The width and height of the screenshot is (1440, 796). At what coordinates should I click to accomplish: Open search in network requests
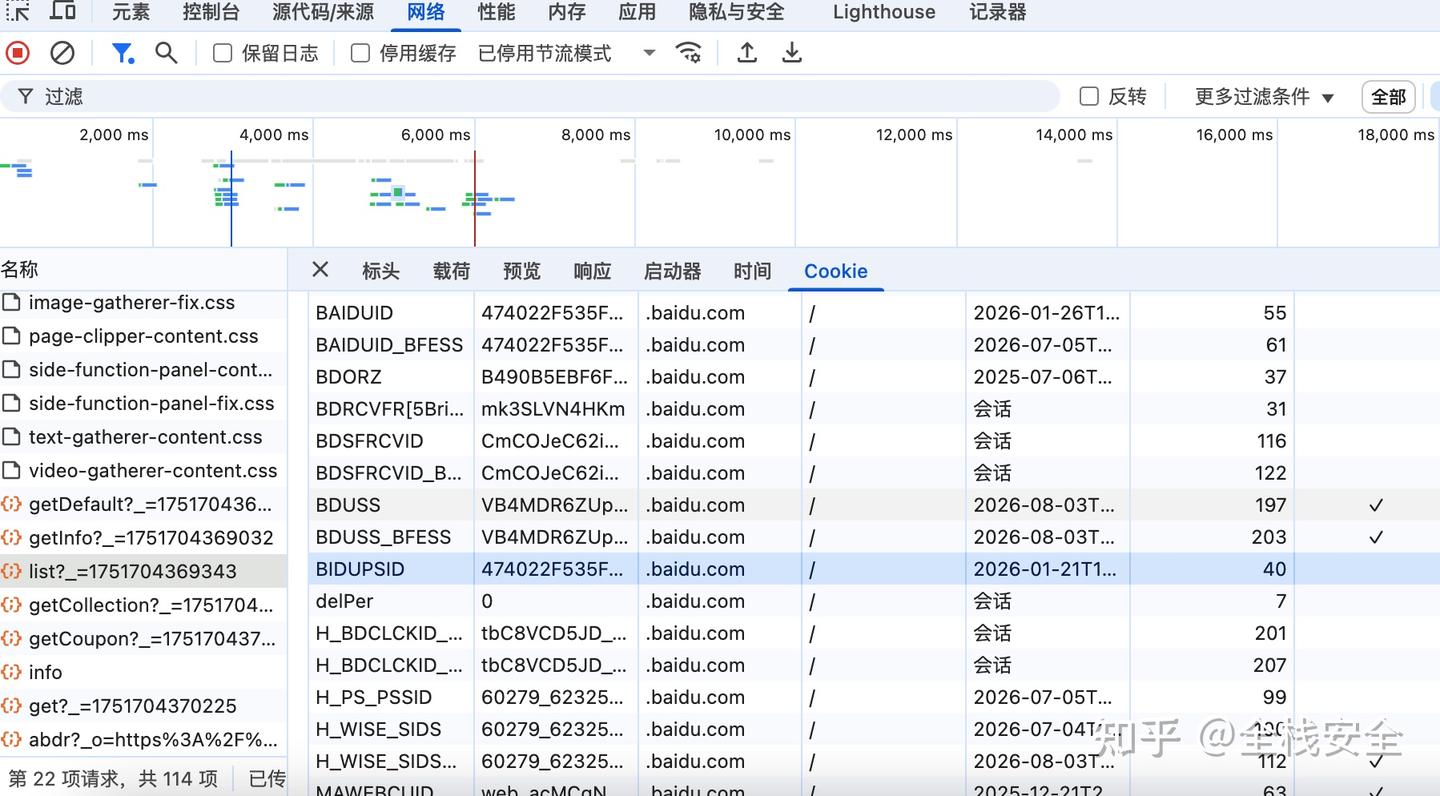[166, 52]
